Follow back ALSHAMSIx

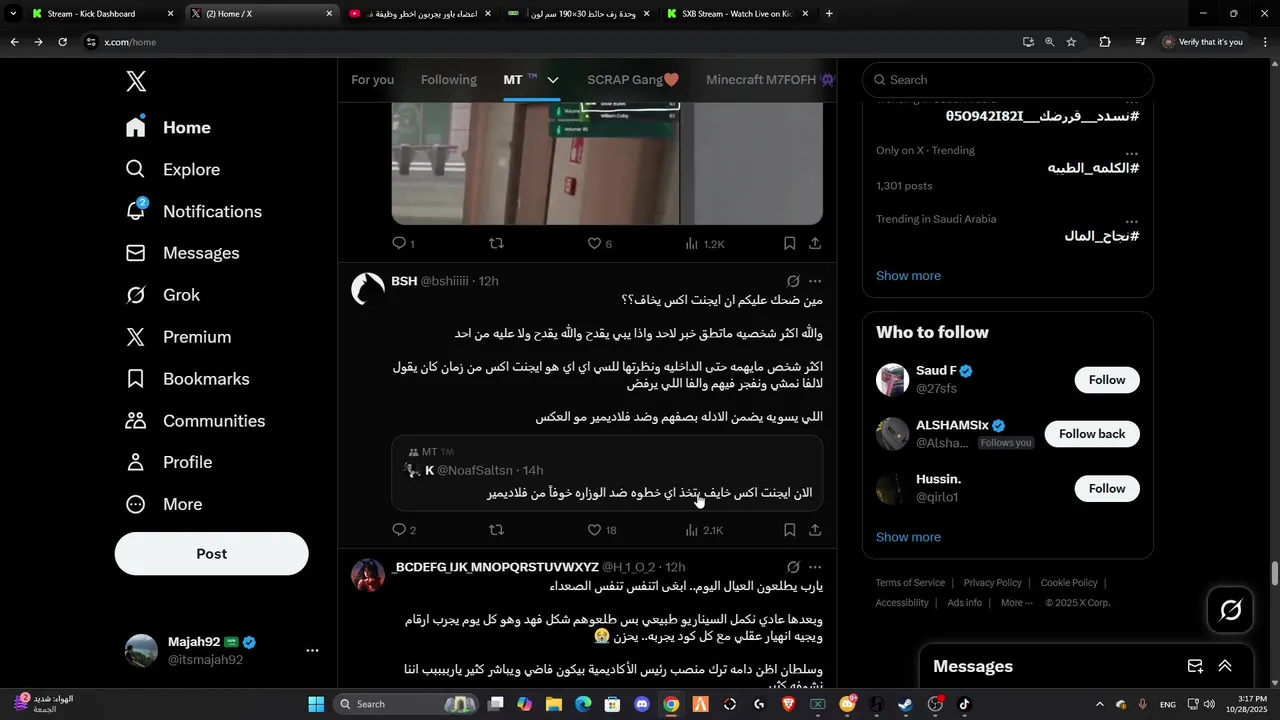tap(1092, 434)
